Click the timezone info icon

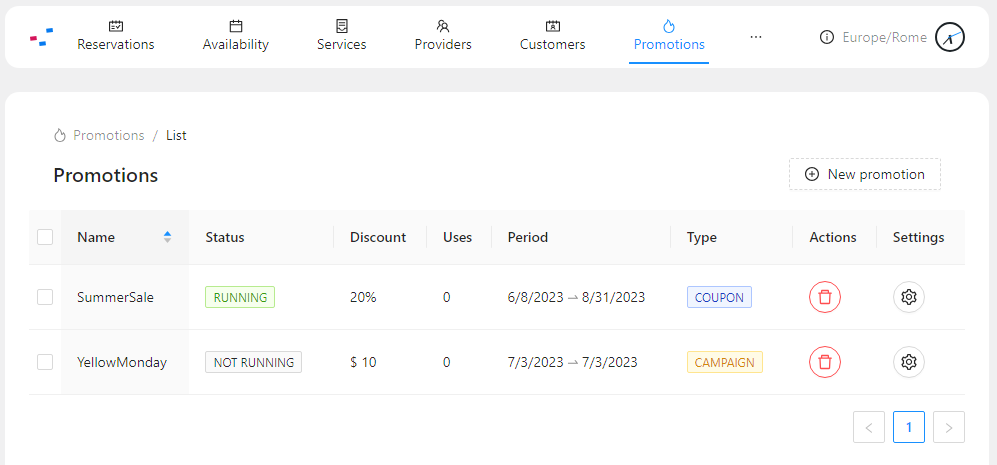coord(826,37)
